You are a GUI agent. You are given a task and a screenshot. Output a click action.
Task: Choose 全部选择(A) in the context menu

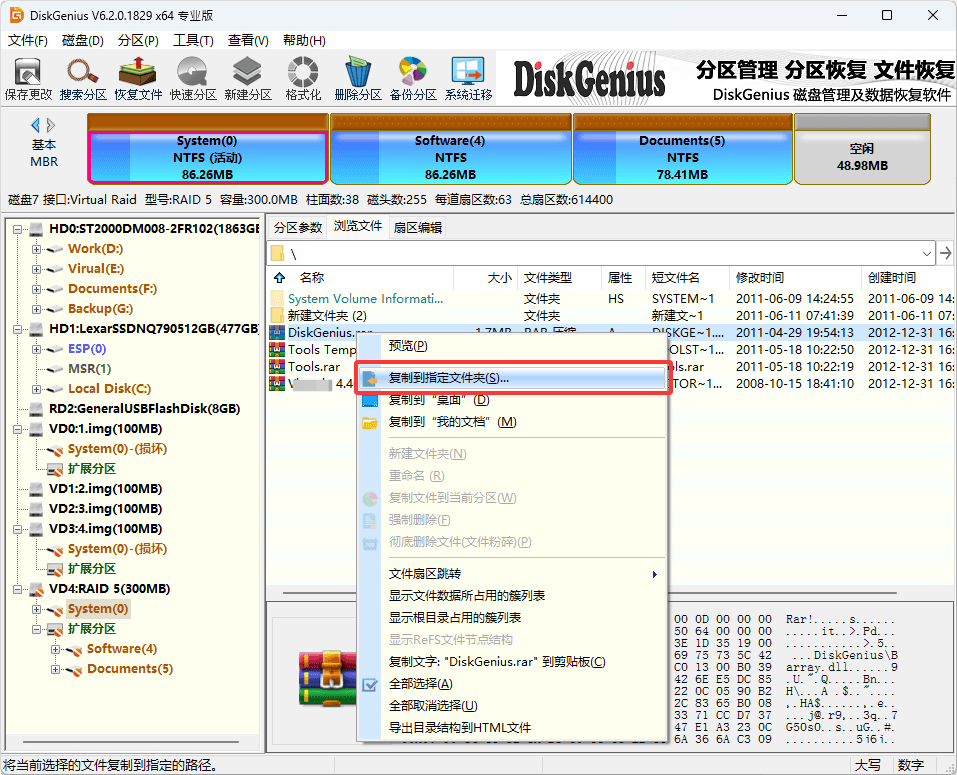click(x=511, y=684)
